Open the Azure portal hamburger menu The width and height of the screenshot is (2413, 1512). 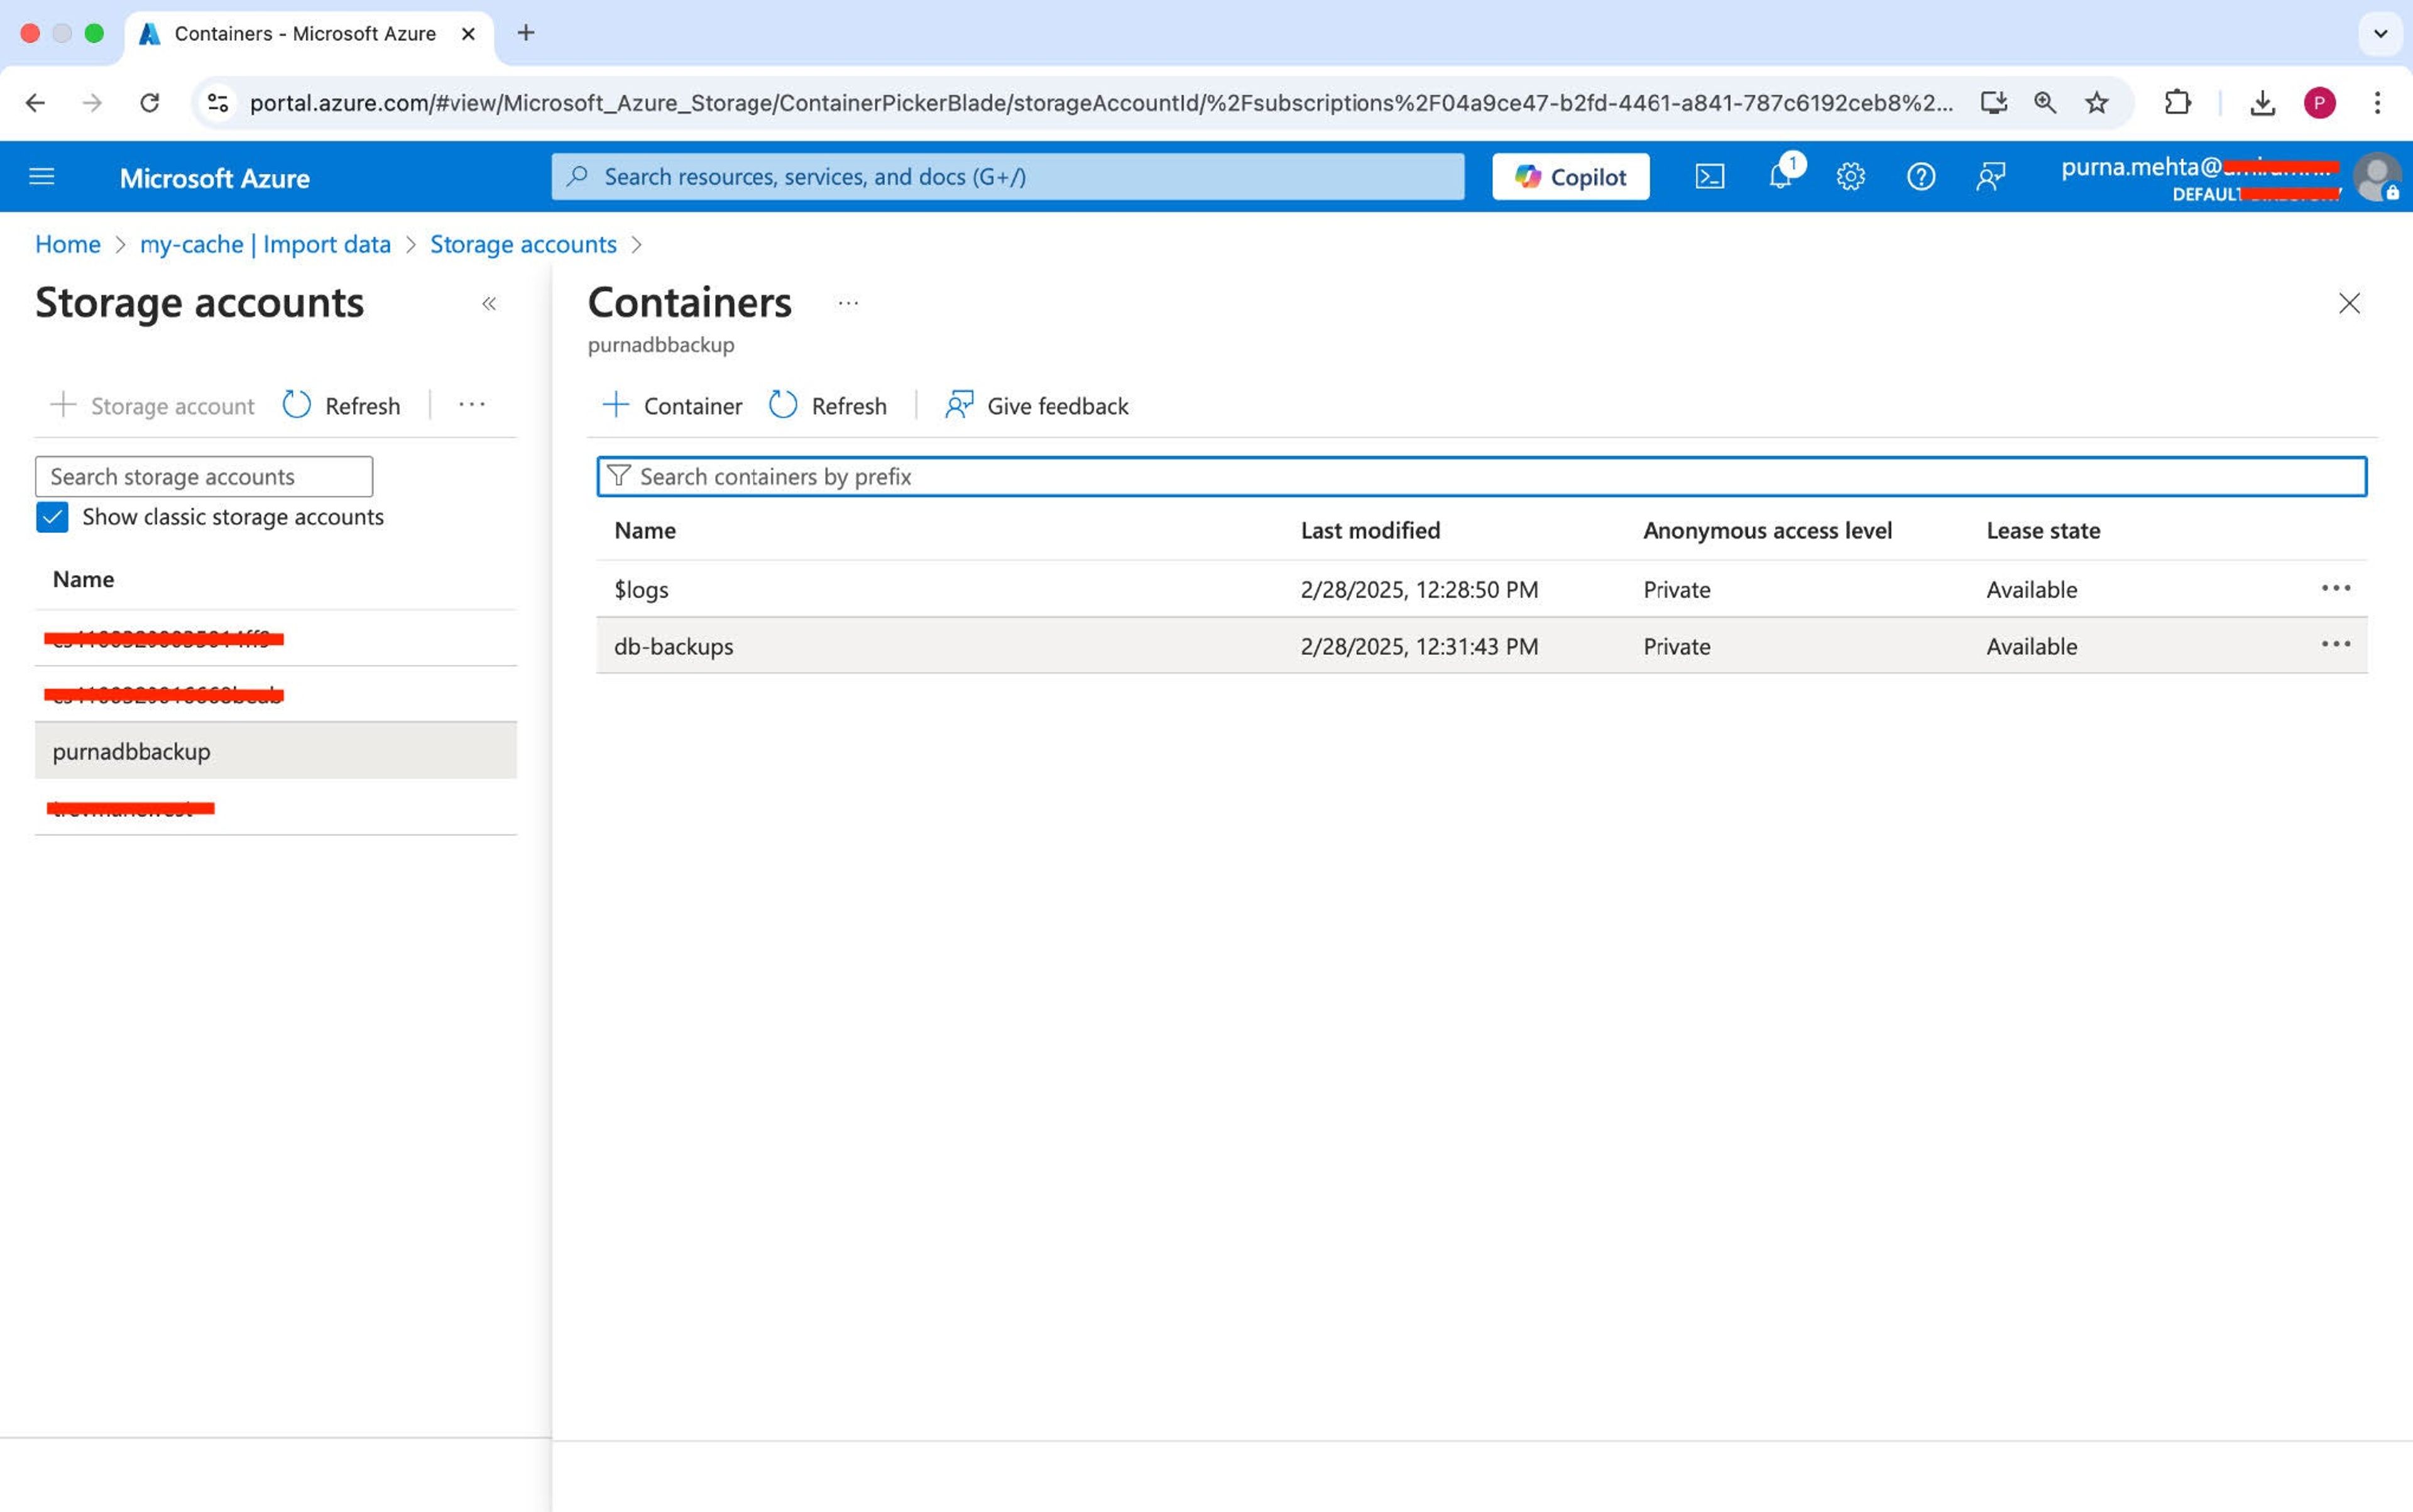coord(42,177)
